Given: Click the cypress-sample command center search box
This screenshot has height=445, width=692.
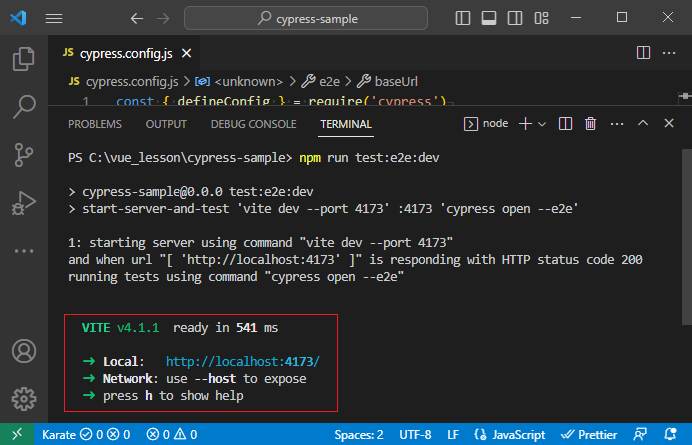Looking at the screenshot, I should (306, 18).
